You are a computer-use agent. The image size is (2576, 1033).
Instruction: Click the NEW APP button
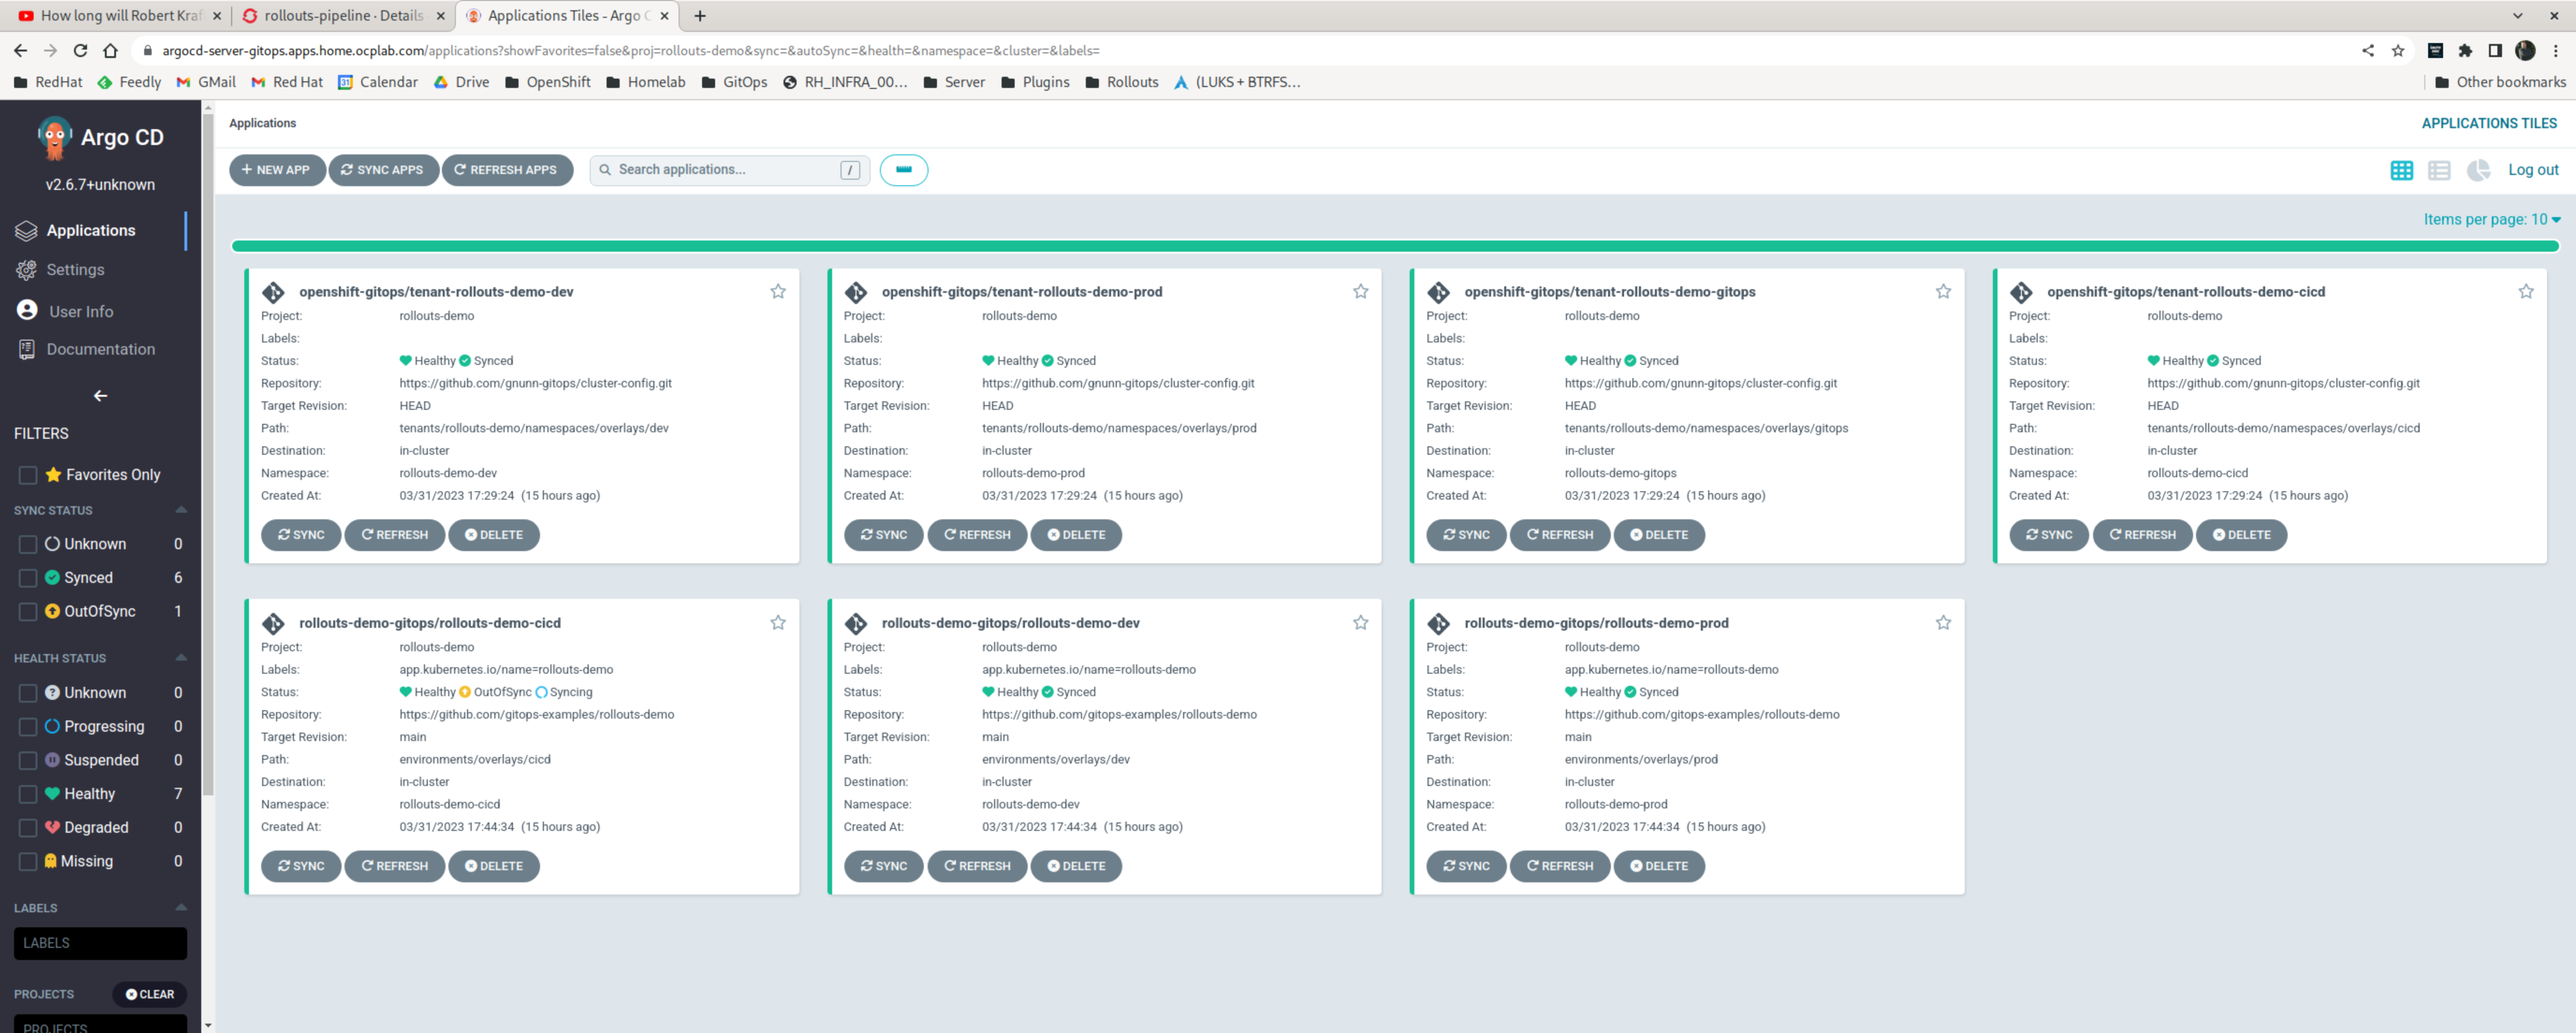(277, 170)
